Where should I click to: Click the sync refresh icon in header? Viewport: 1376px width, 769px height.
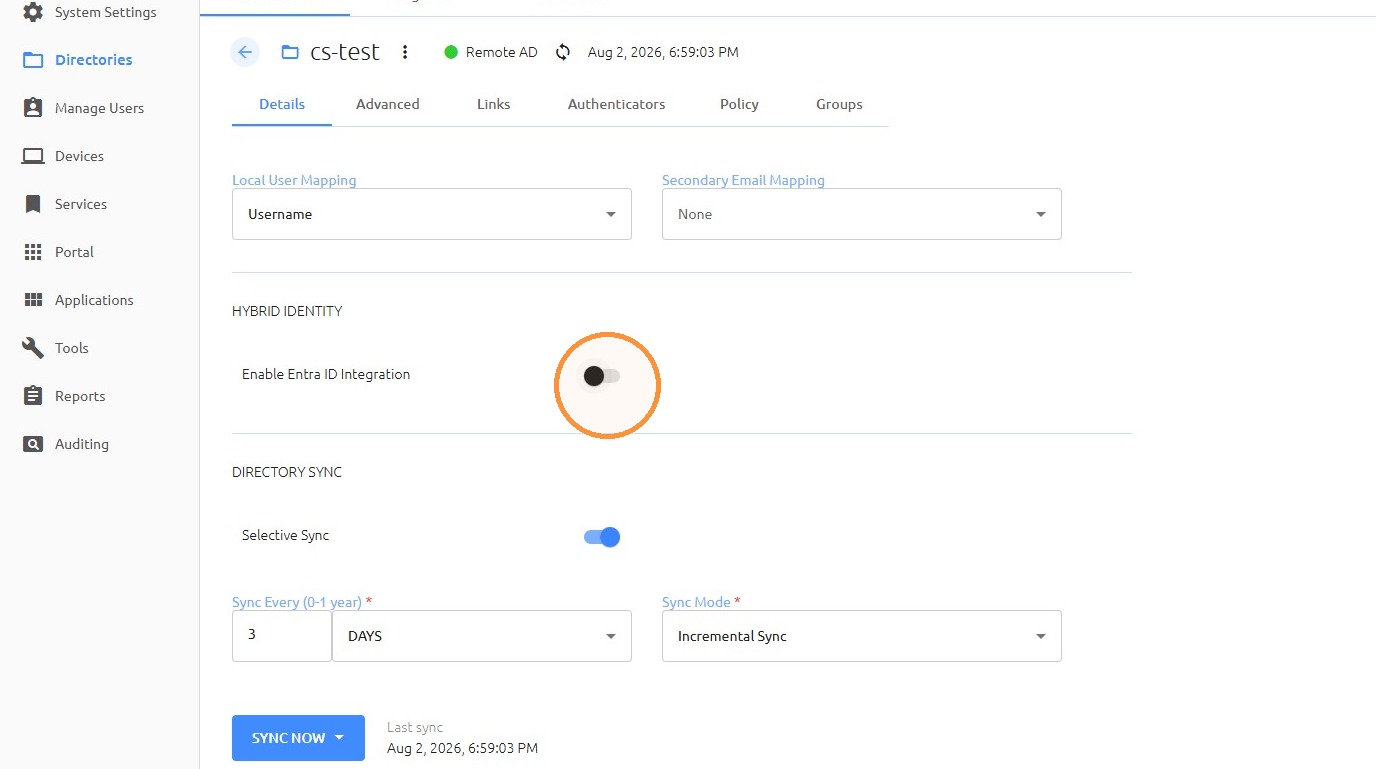(563, 52)
